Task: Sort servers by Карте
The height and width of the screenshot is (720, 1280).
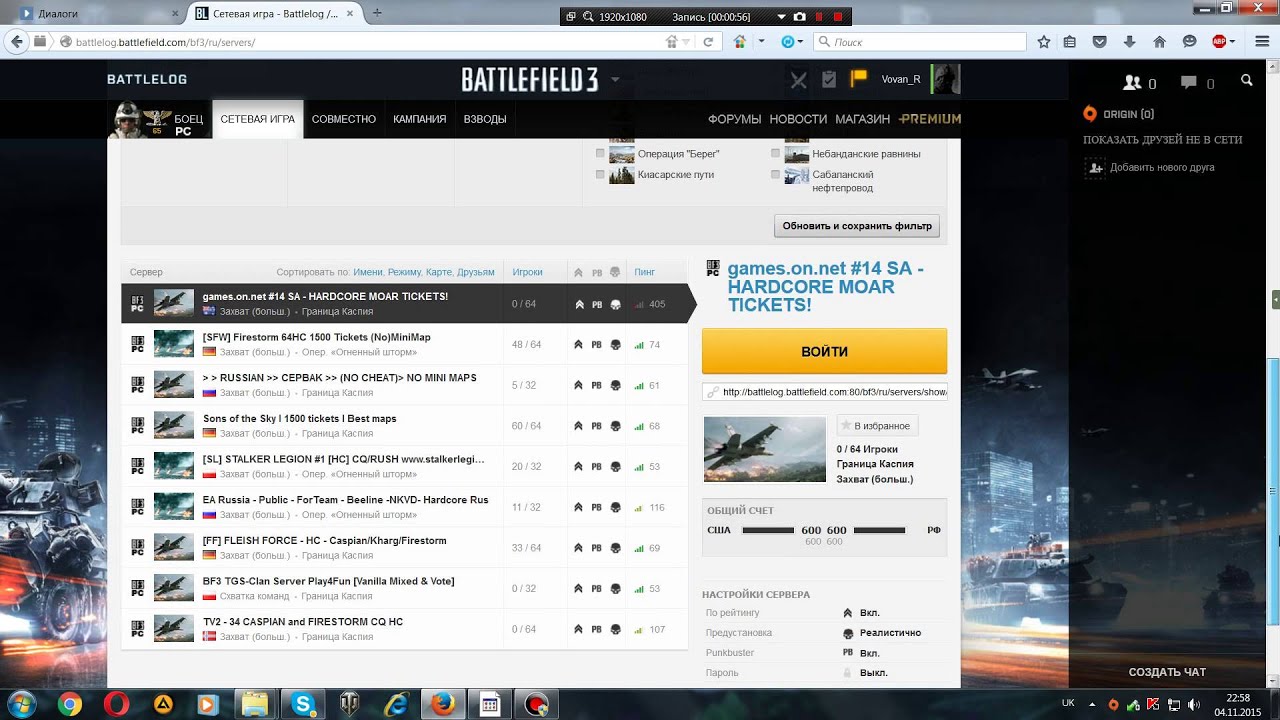Action: click(x=438, y=272)
